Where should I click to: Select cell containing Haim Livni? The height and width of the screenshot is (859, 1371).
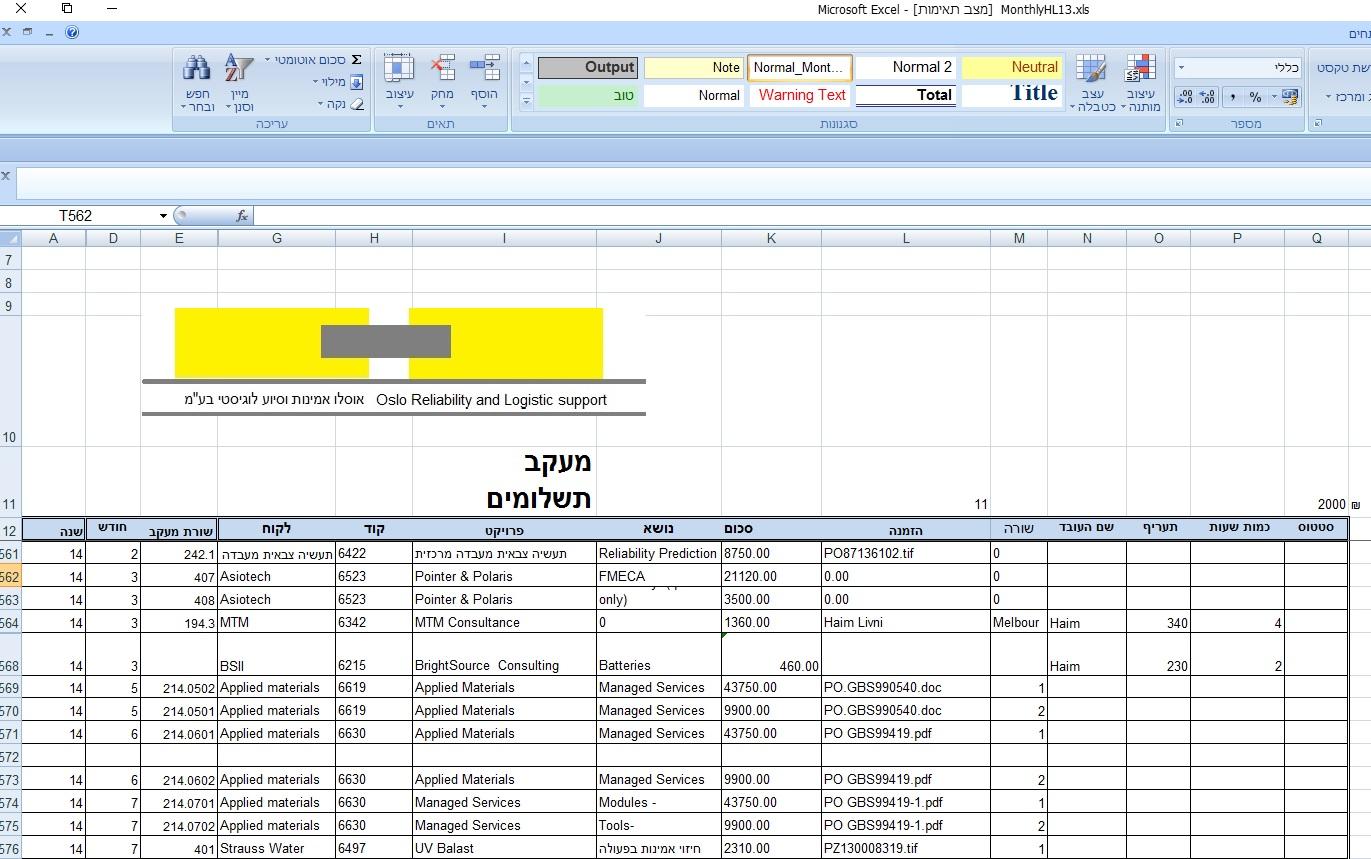tap(906, 622)
